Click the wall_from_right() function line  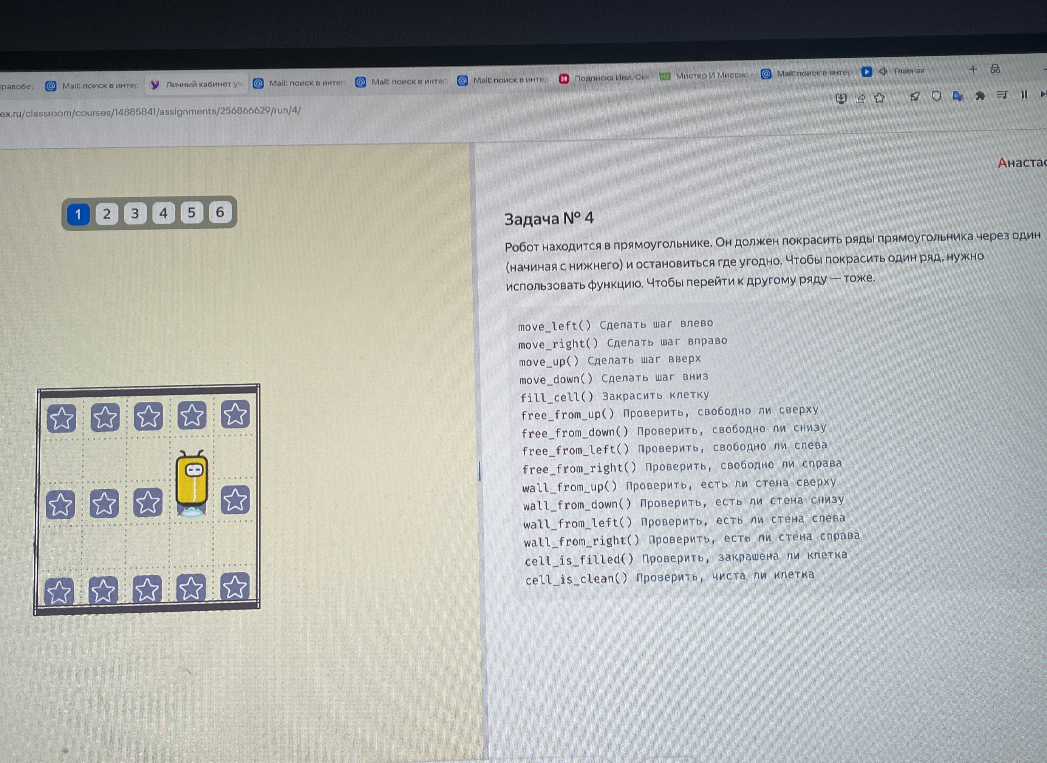(692, 539)
